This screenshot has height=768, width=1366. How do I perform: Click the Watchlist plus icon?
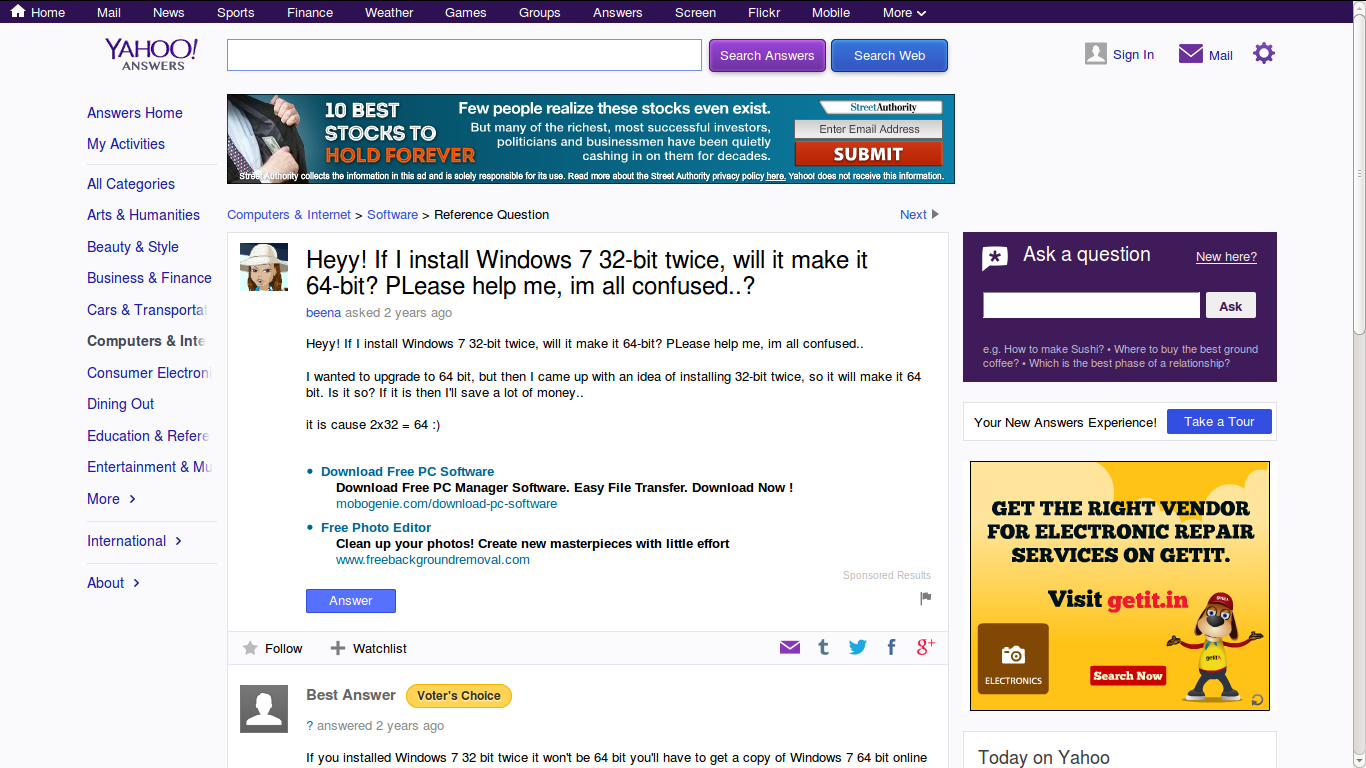tap(338, 648)
